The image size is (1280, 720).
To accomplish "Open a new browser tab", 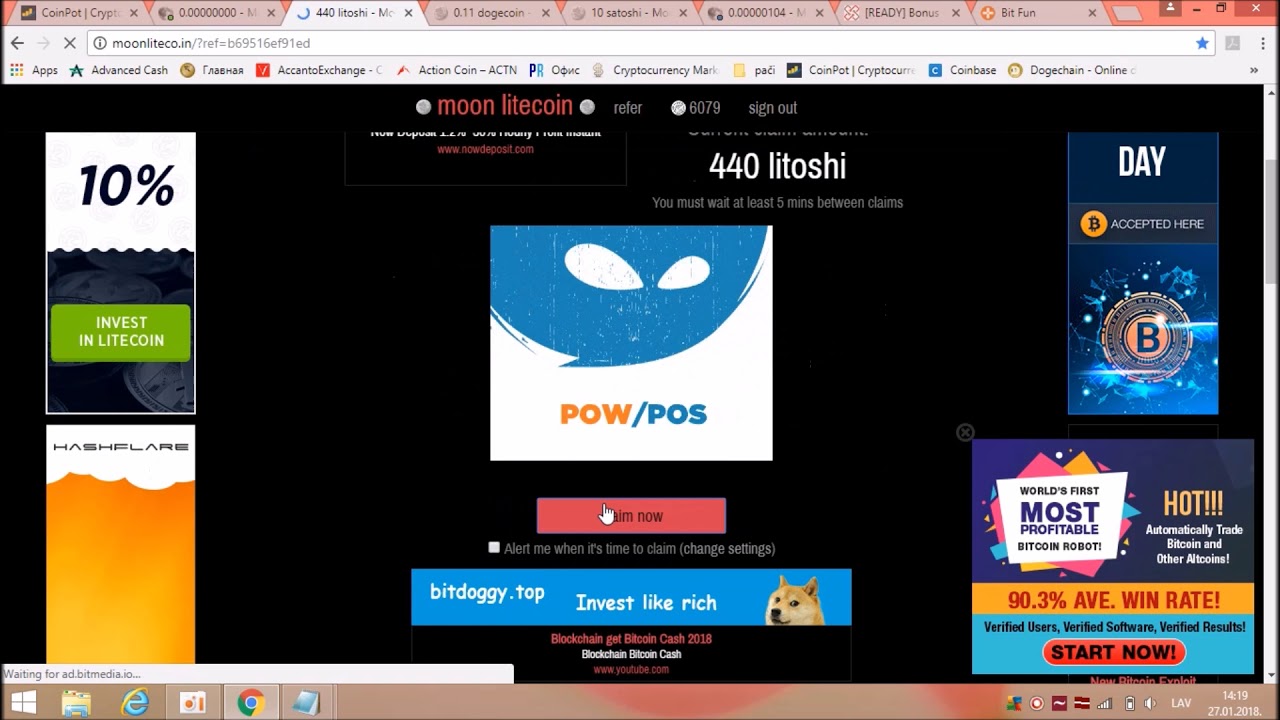I will (1127, 13).
